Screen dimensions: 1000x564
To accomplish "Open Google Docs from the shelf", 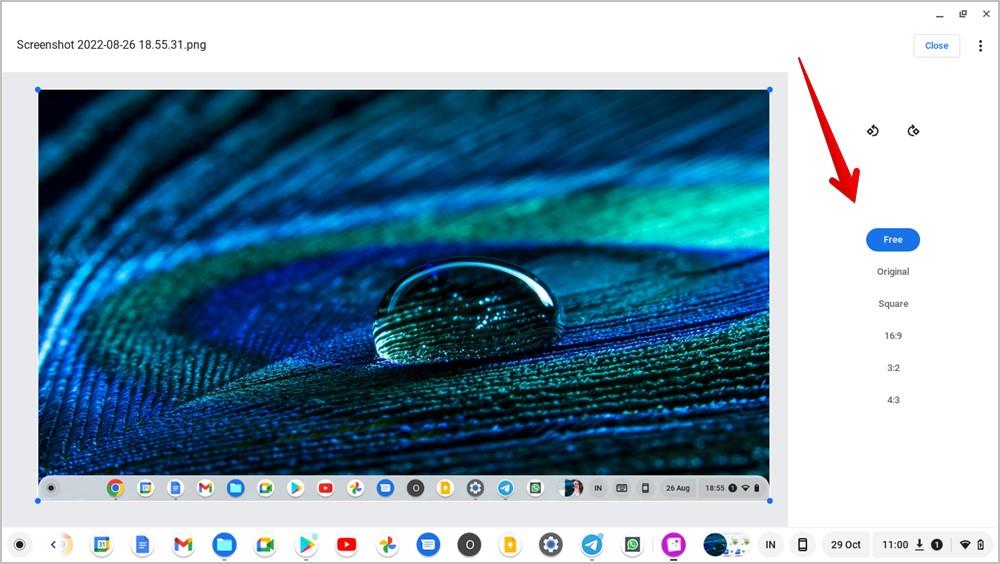I will 142,545.
